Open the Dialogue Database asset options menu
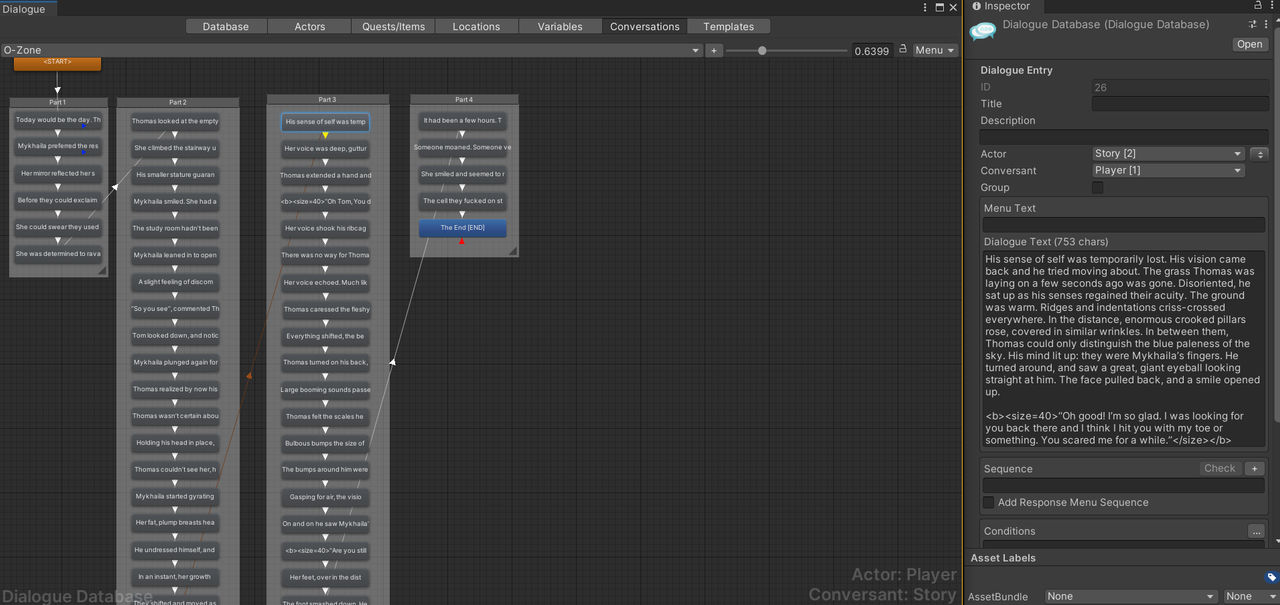Screen dimensions: 1280x605 point(1268,23)
